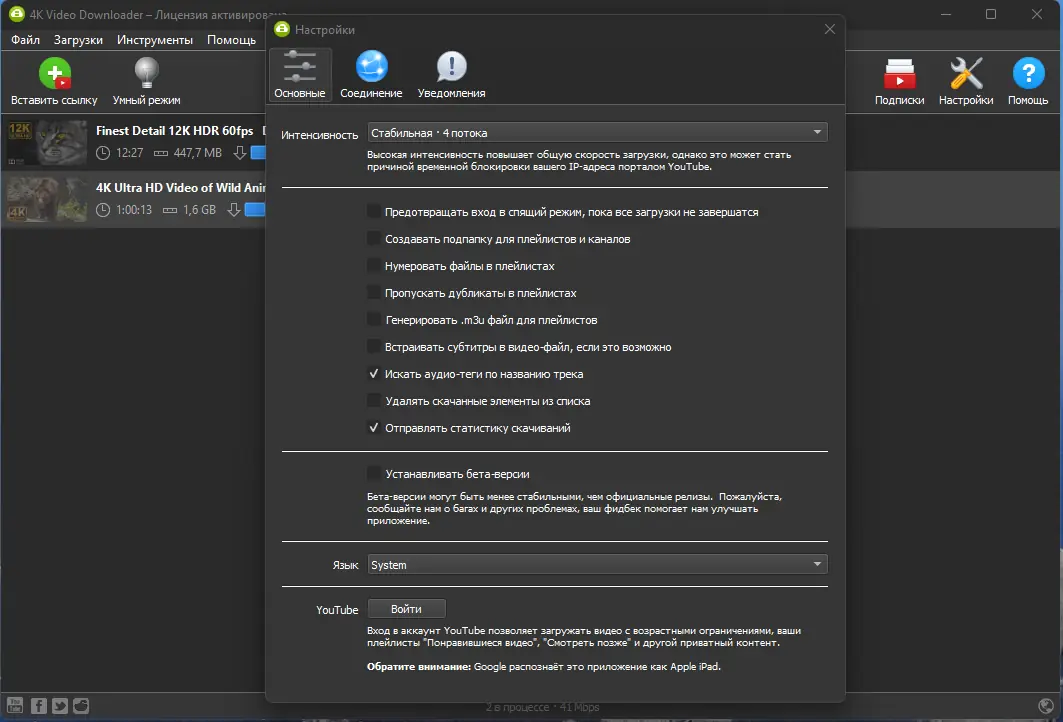Open Settings (Настройки) wrench toolbar icon
1063x722 pixels.
pyautogui.click(x=965, y=73)
